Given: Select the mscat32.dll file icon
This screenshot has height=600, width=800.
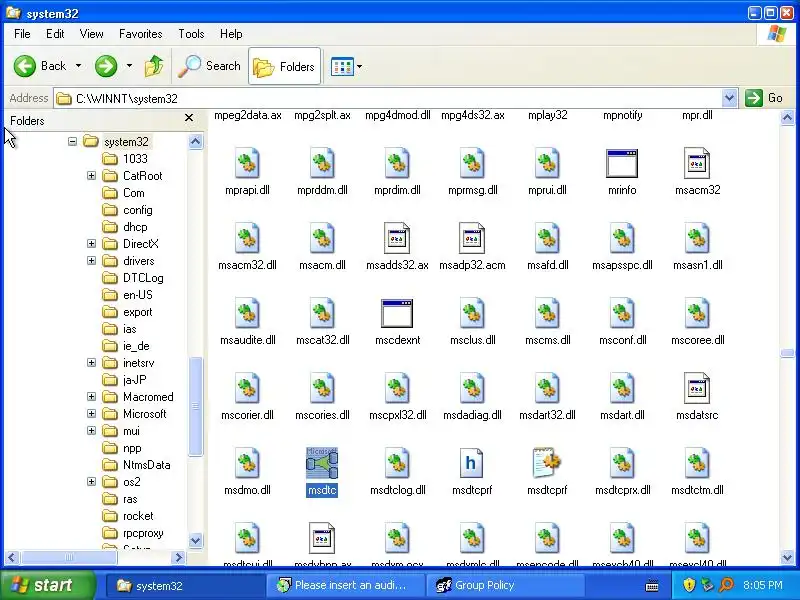Looking at the screenshot, I should (322, 313).
